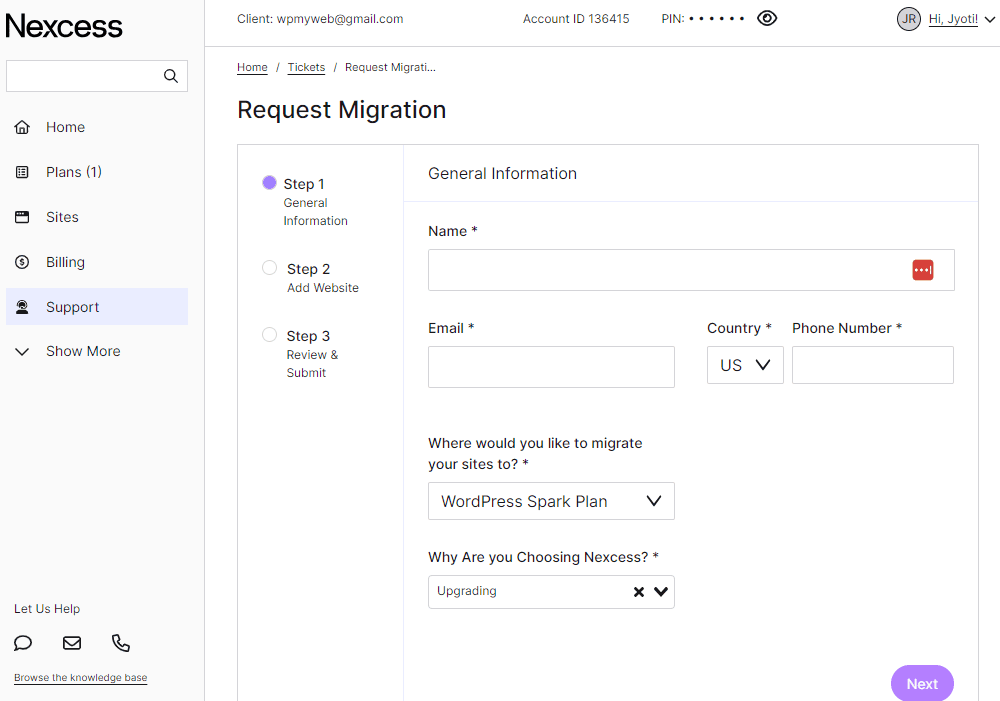Select the Step 2 circle indicator
Screen dimensions: 1000x701
tap(268, 267)
